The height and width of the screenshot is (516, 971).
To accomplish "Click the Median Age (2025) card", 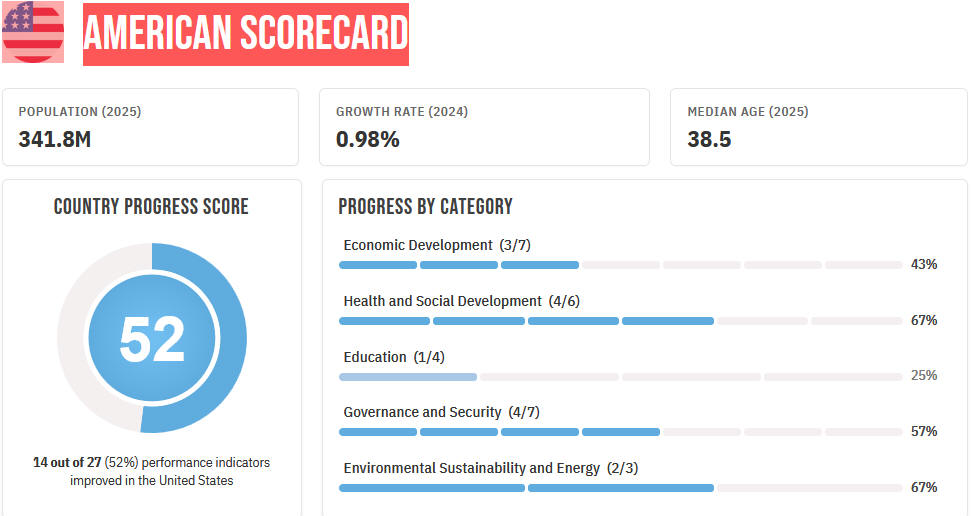I will pos(819,127).
